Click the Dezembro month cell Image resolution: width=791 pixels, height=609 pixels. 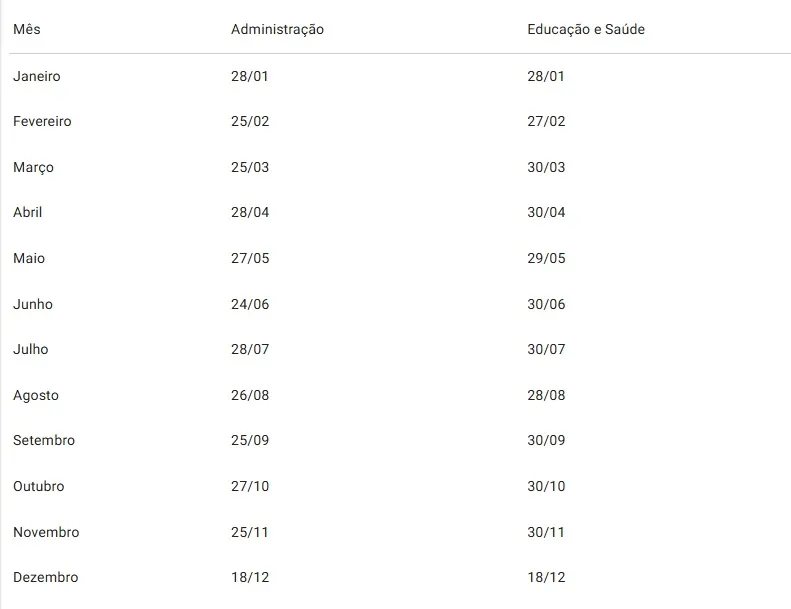click(x=46, y=578)
